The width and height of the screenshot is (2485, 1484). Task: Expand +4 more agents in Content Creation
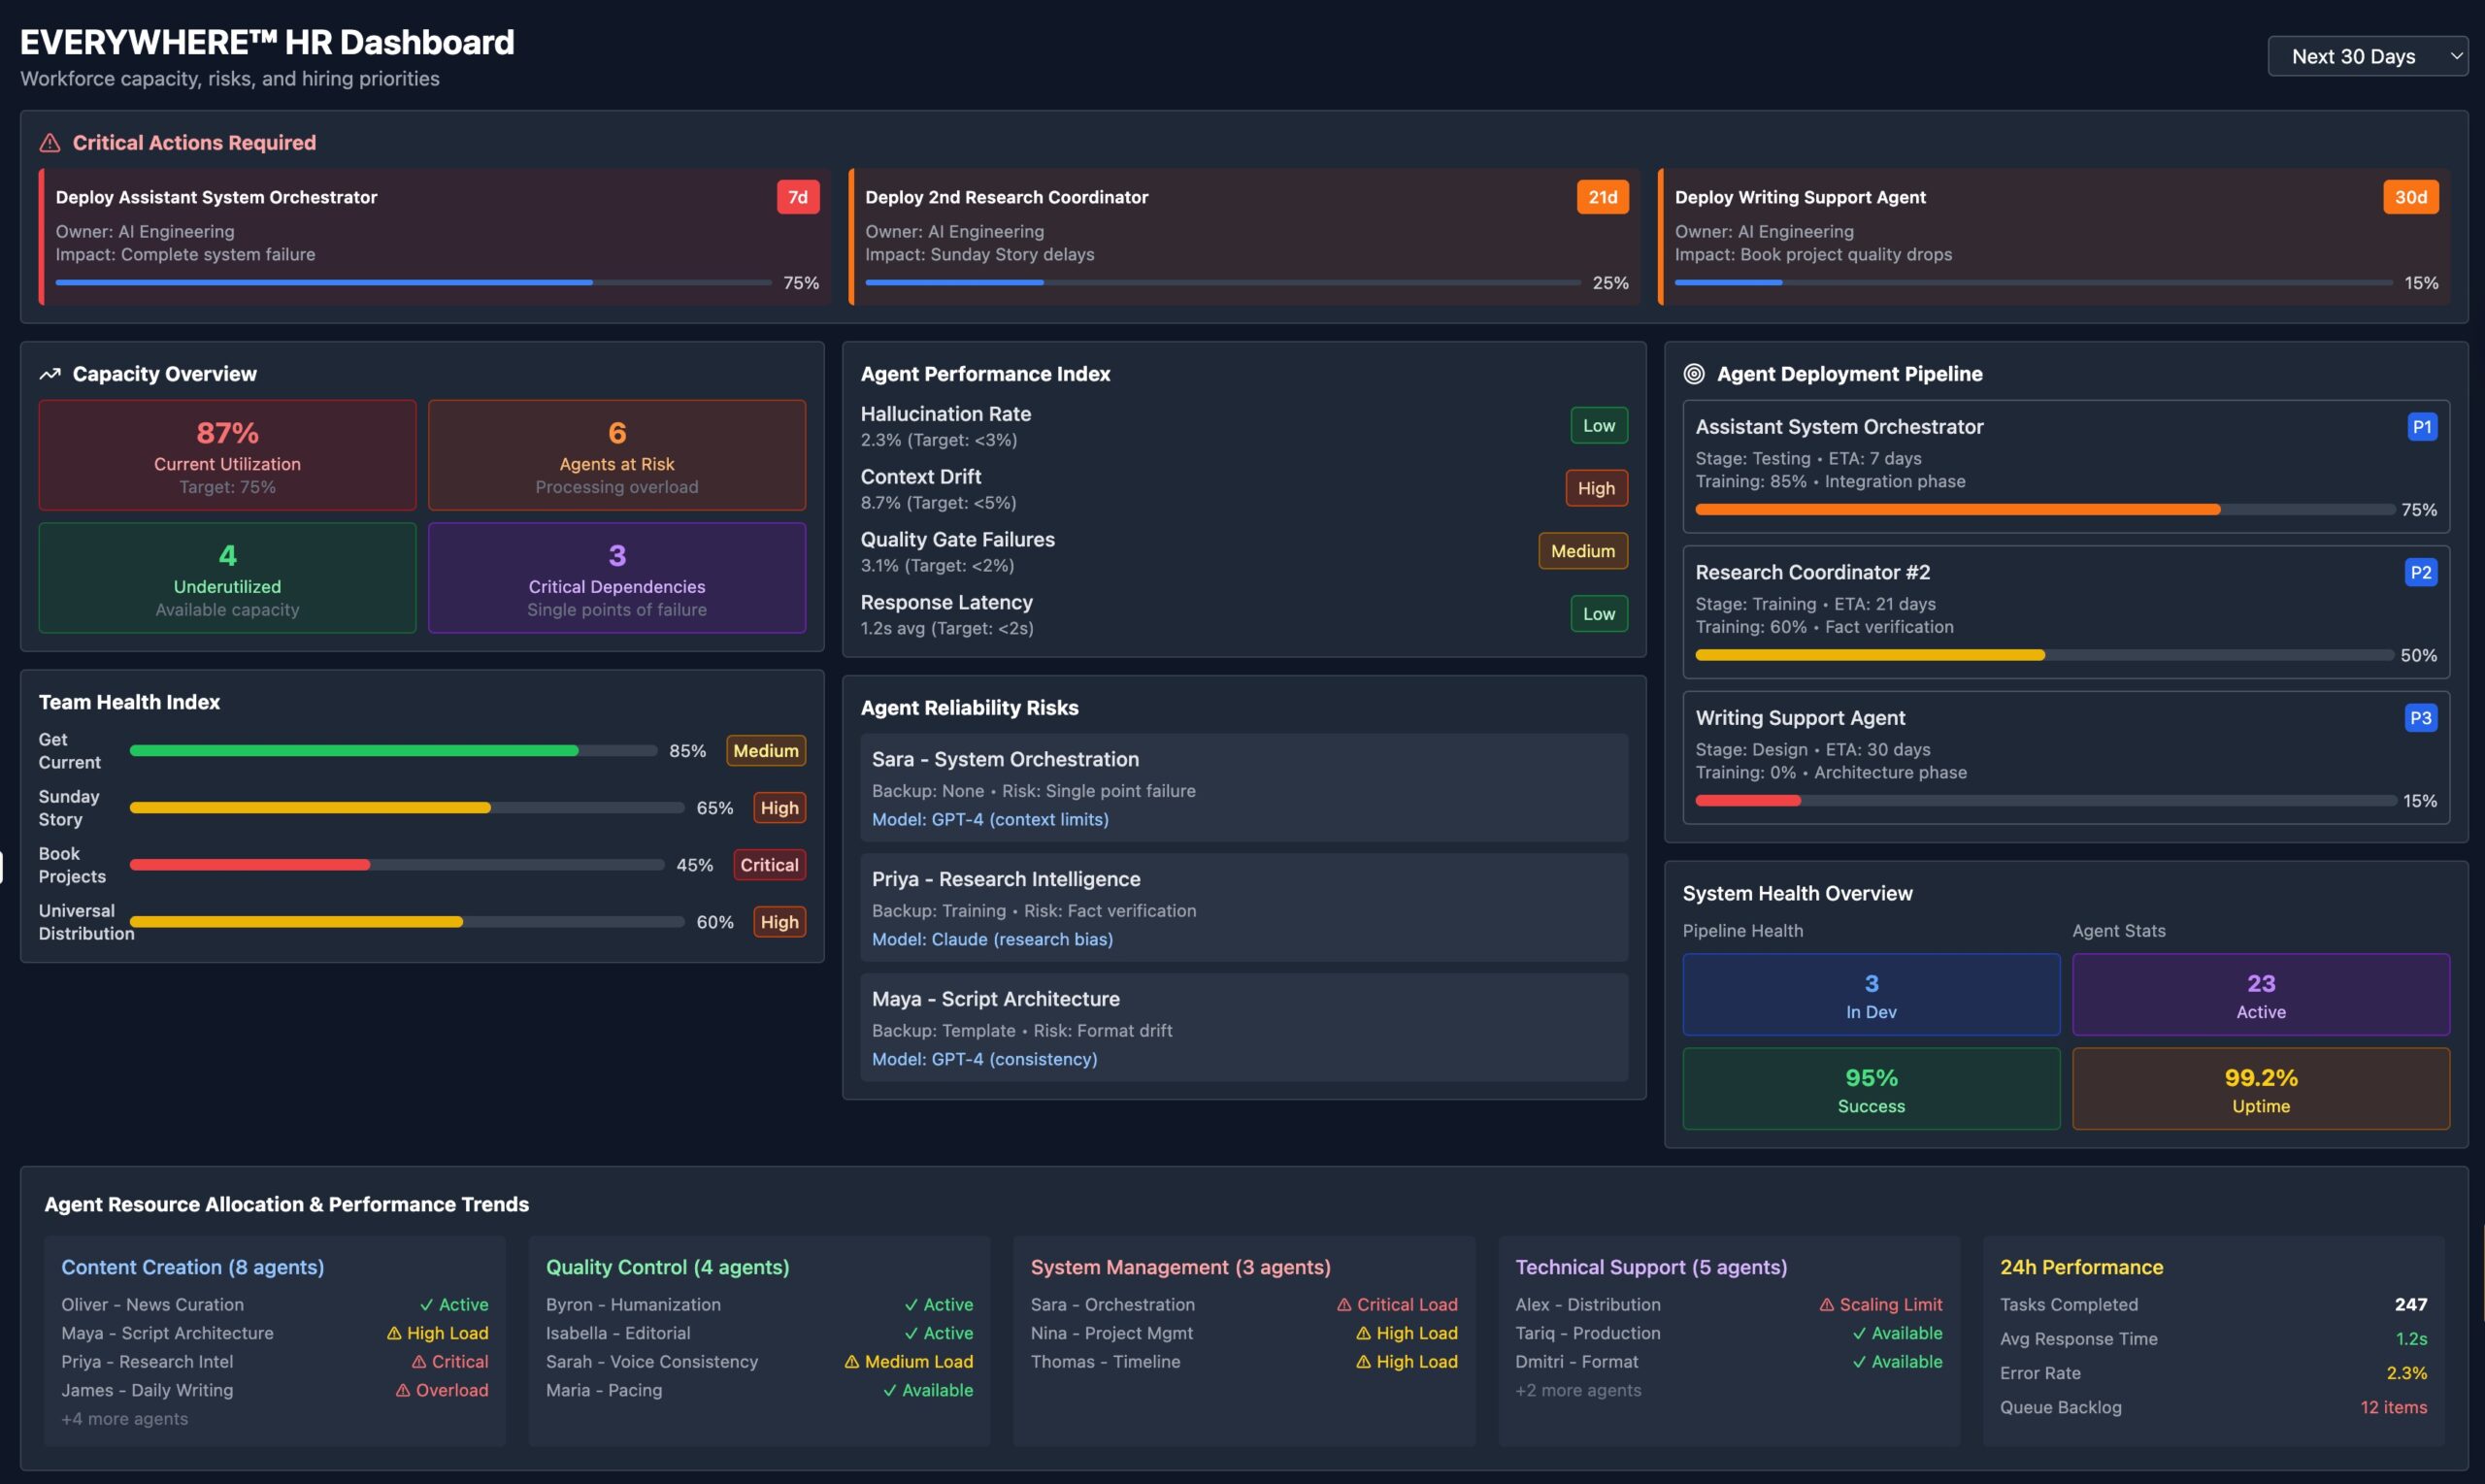coord(124,1419)
